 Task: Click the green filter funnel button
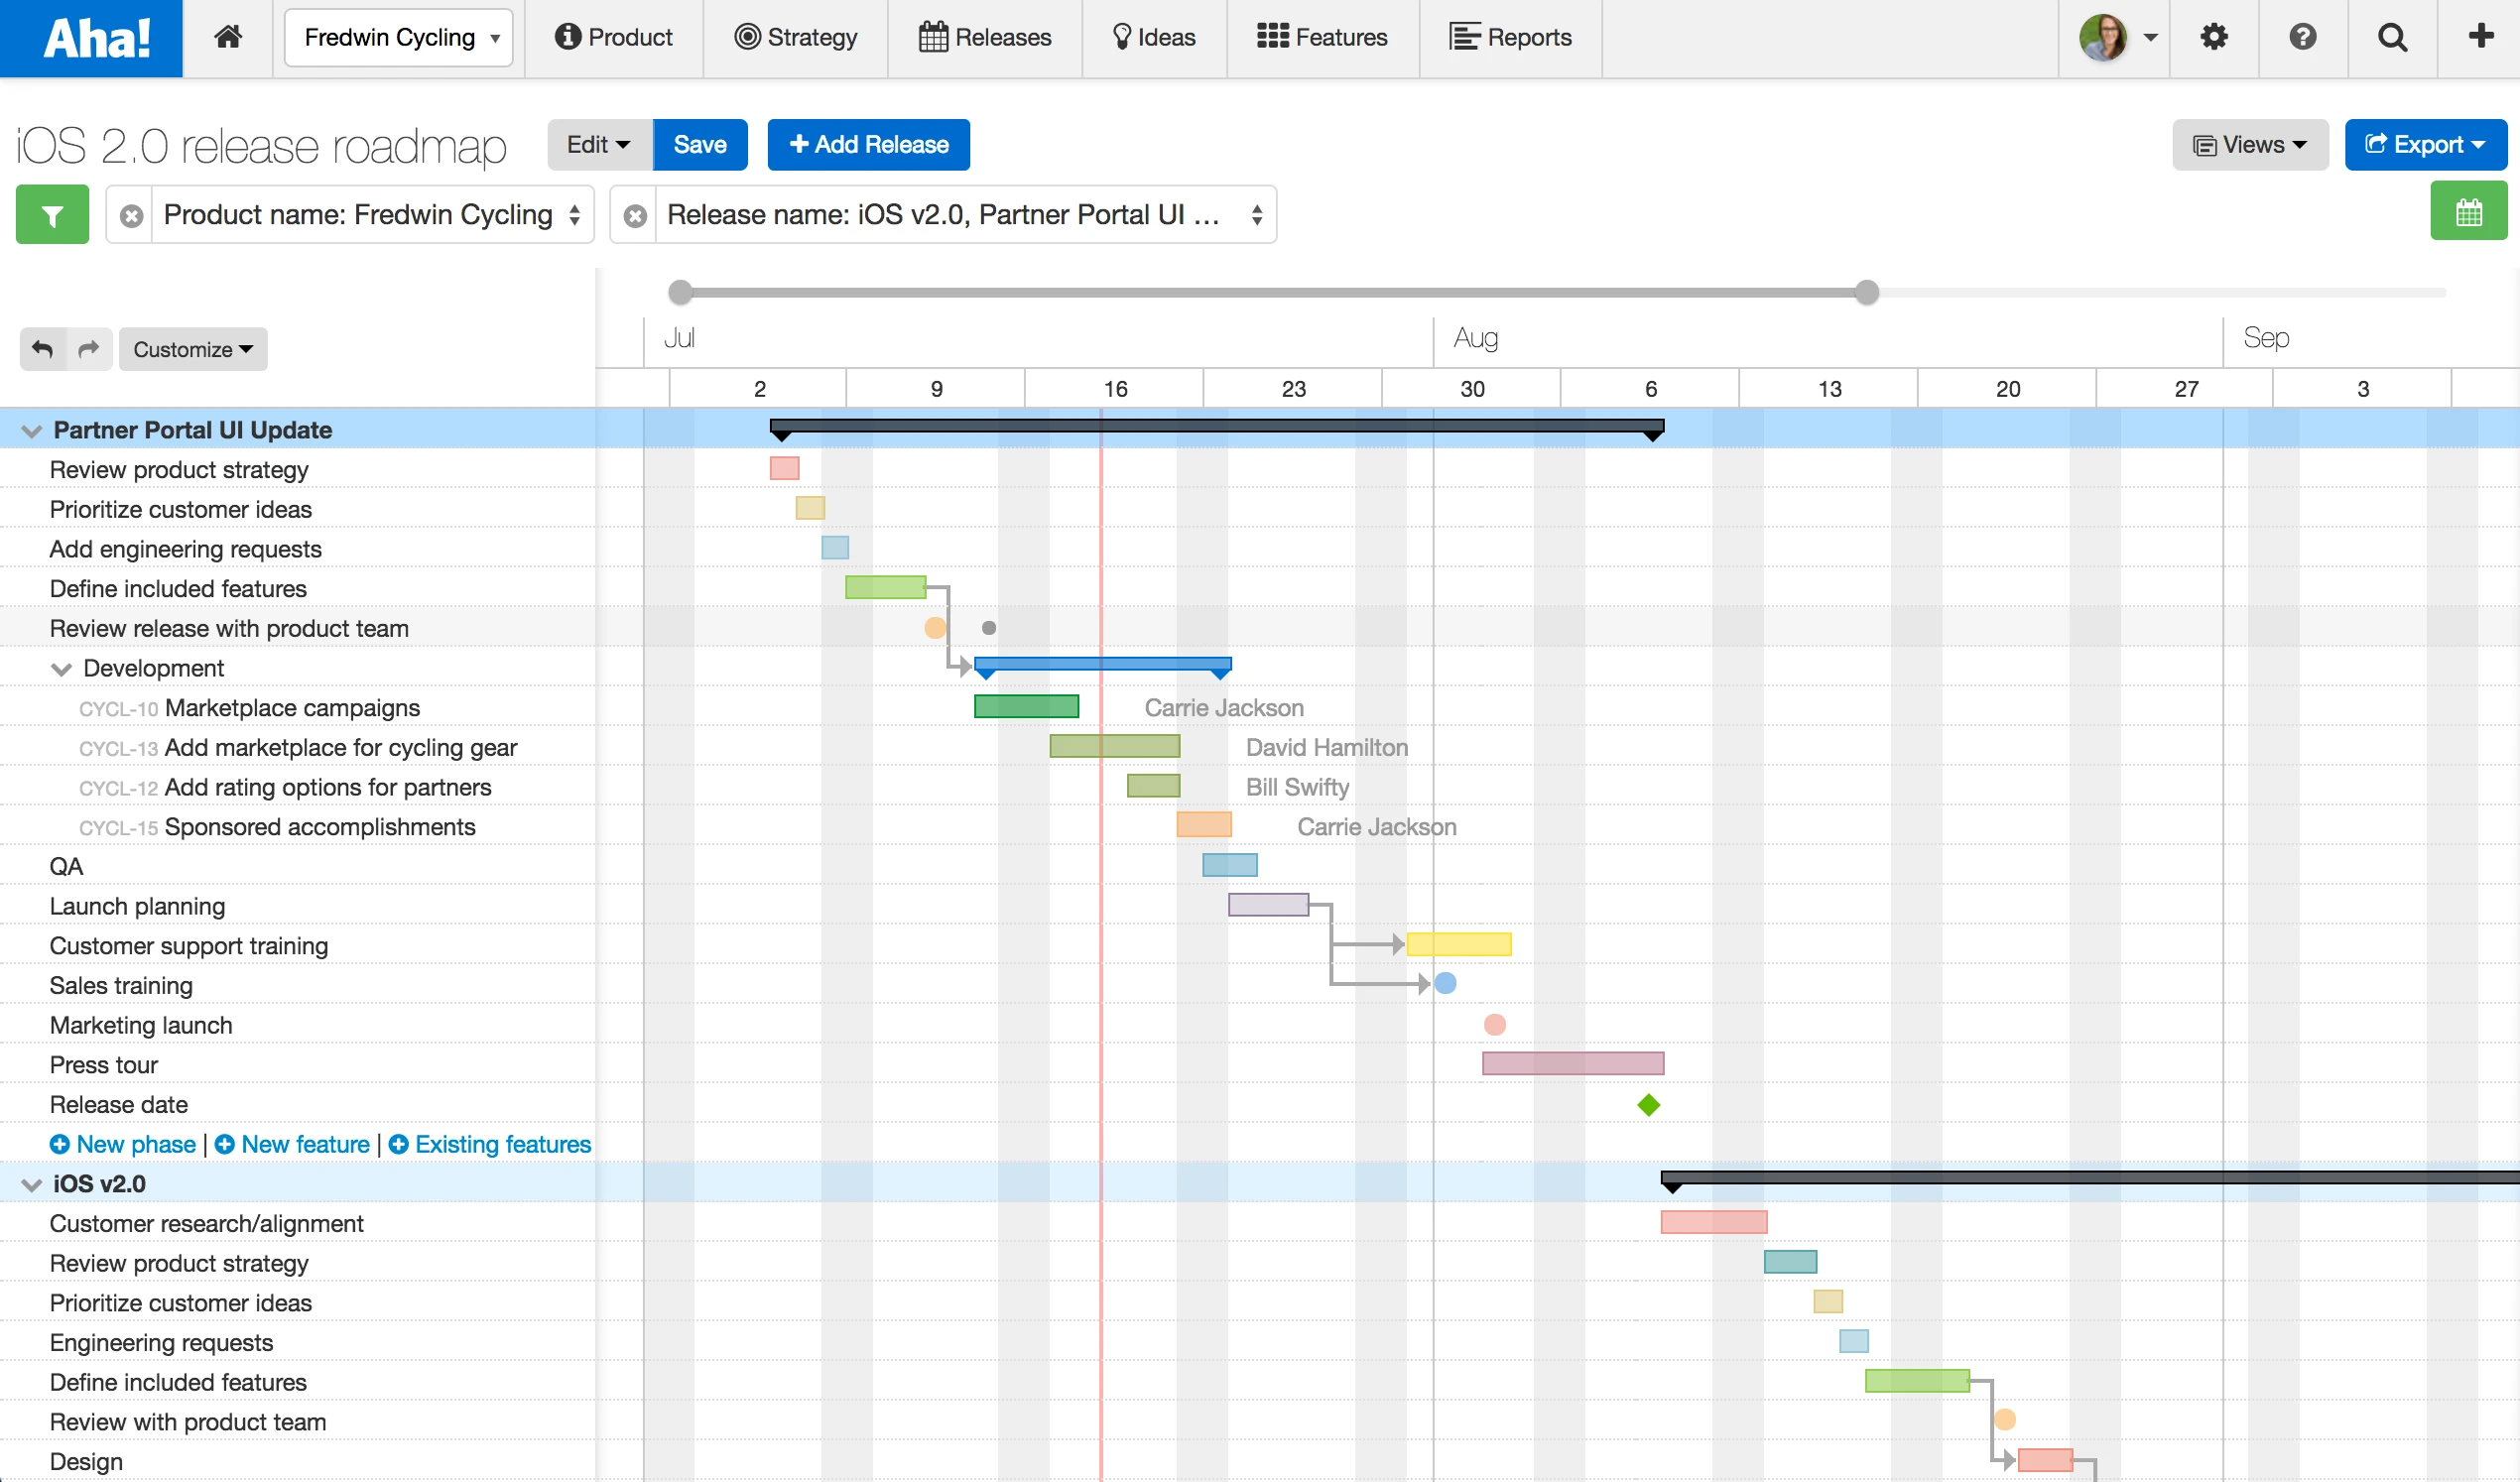point(52,214)
